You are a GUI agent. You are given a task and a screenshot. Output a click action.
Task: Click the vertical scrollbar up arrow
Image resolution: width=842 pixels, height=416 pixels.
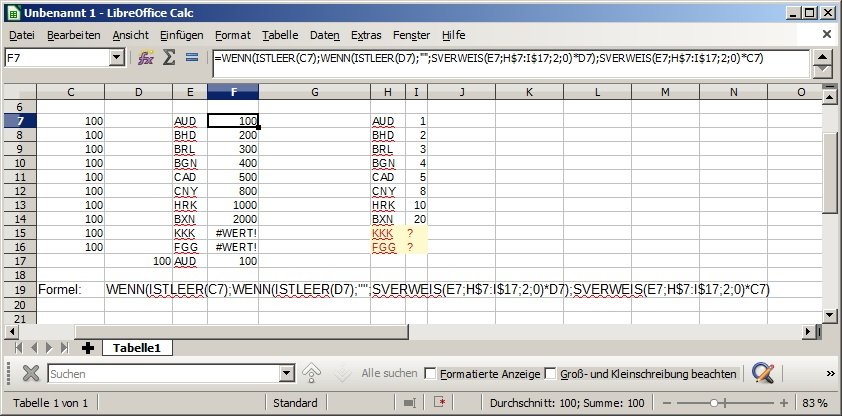(x=830, y=97)
